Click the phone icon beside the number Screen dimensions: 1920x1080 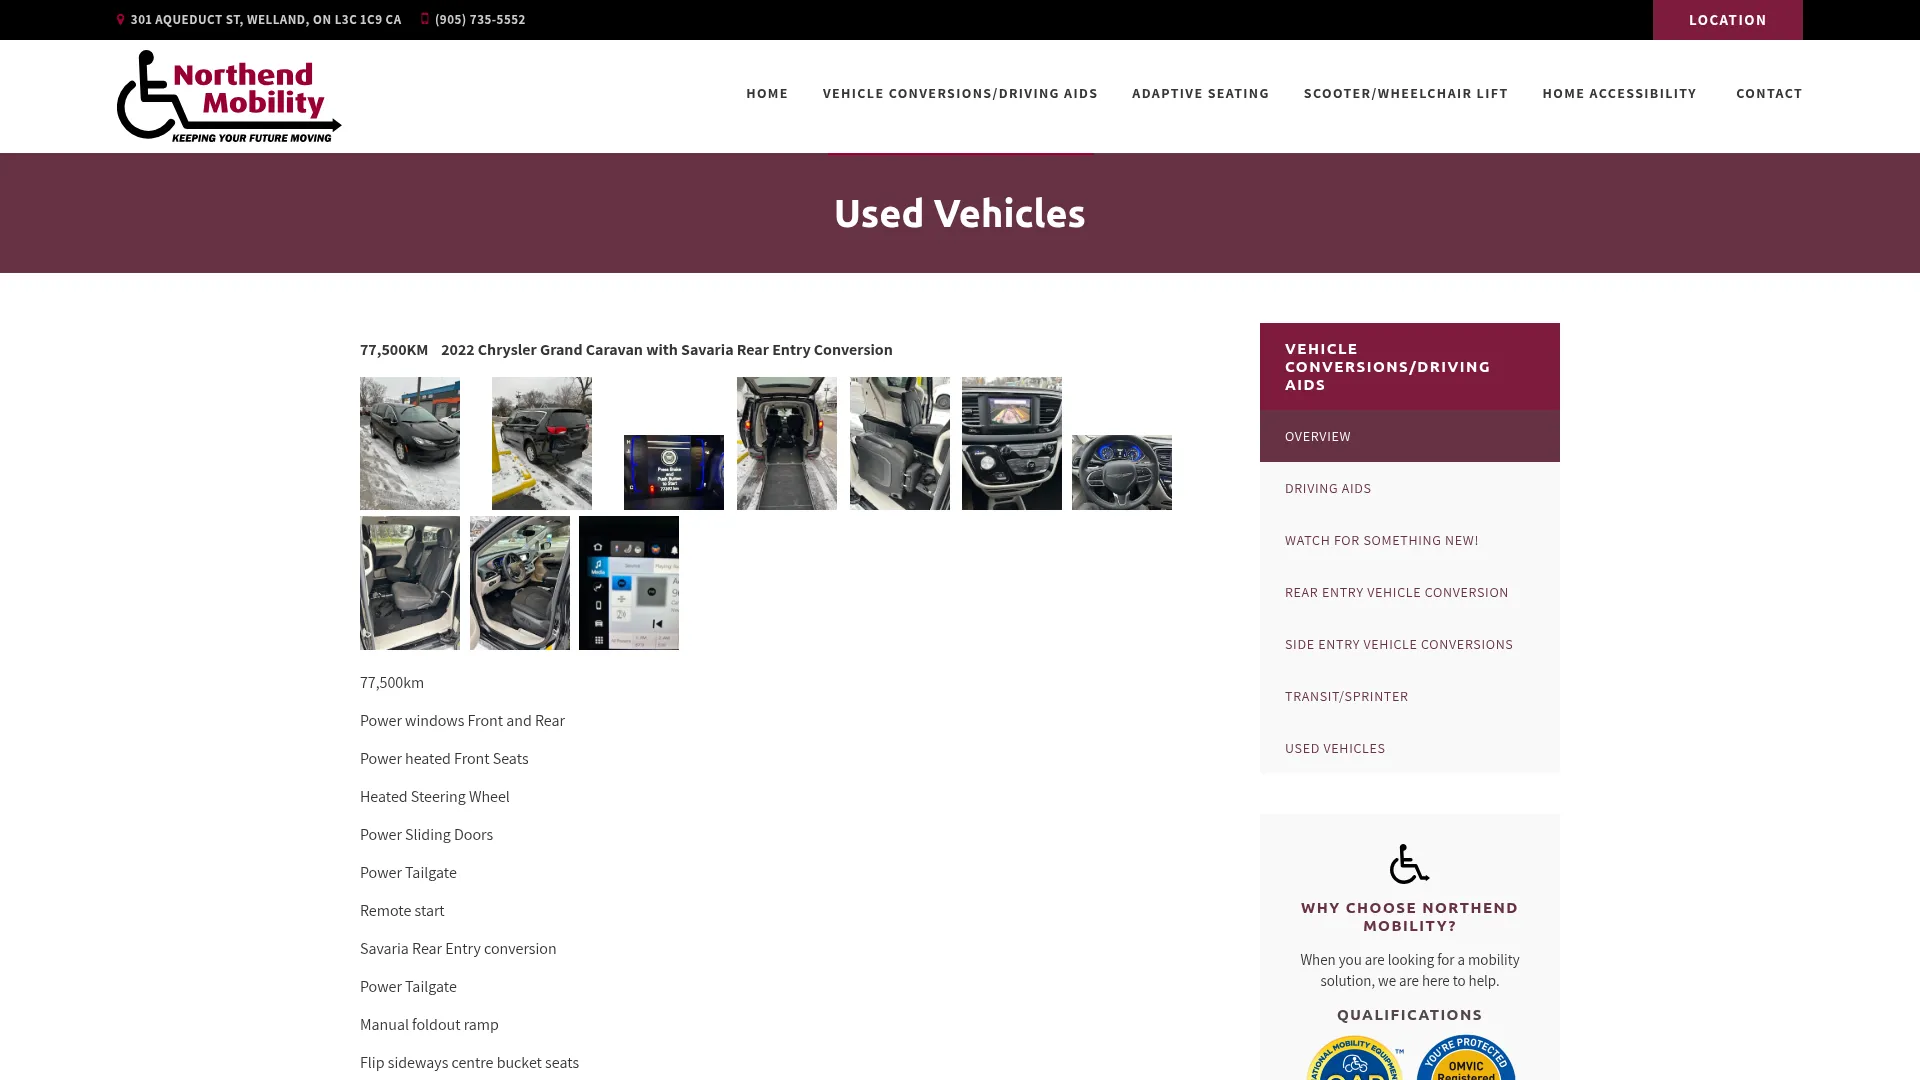[425, 19]
